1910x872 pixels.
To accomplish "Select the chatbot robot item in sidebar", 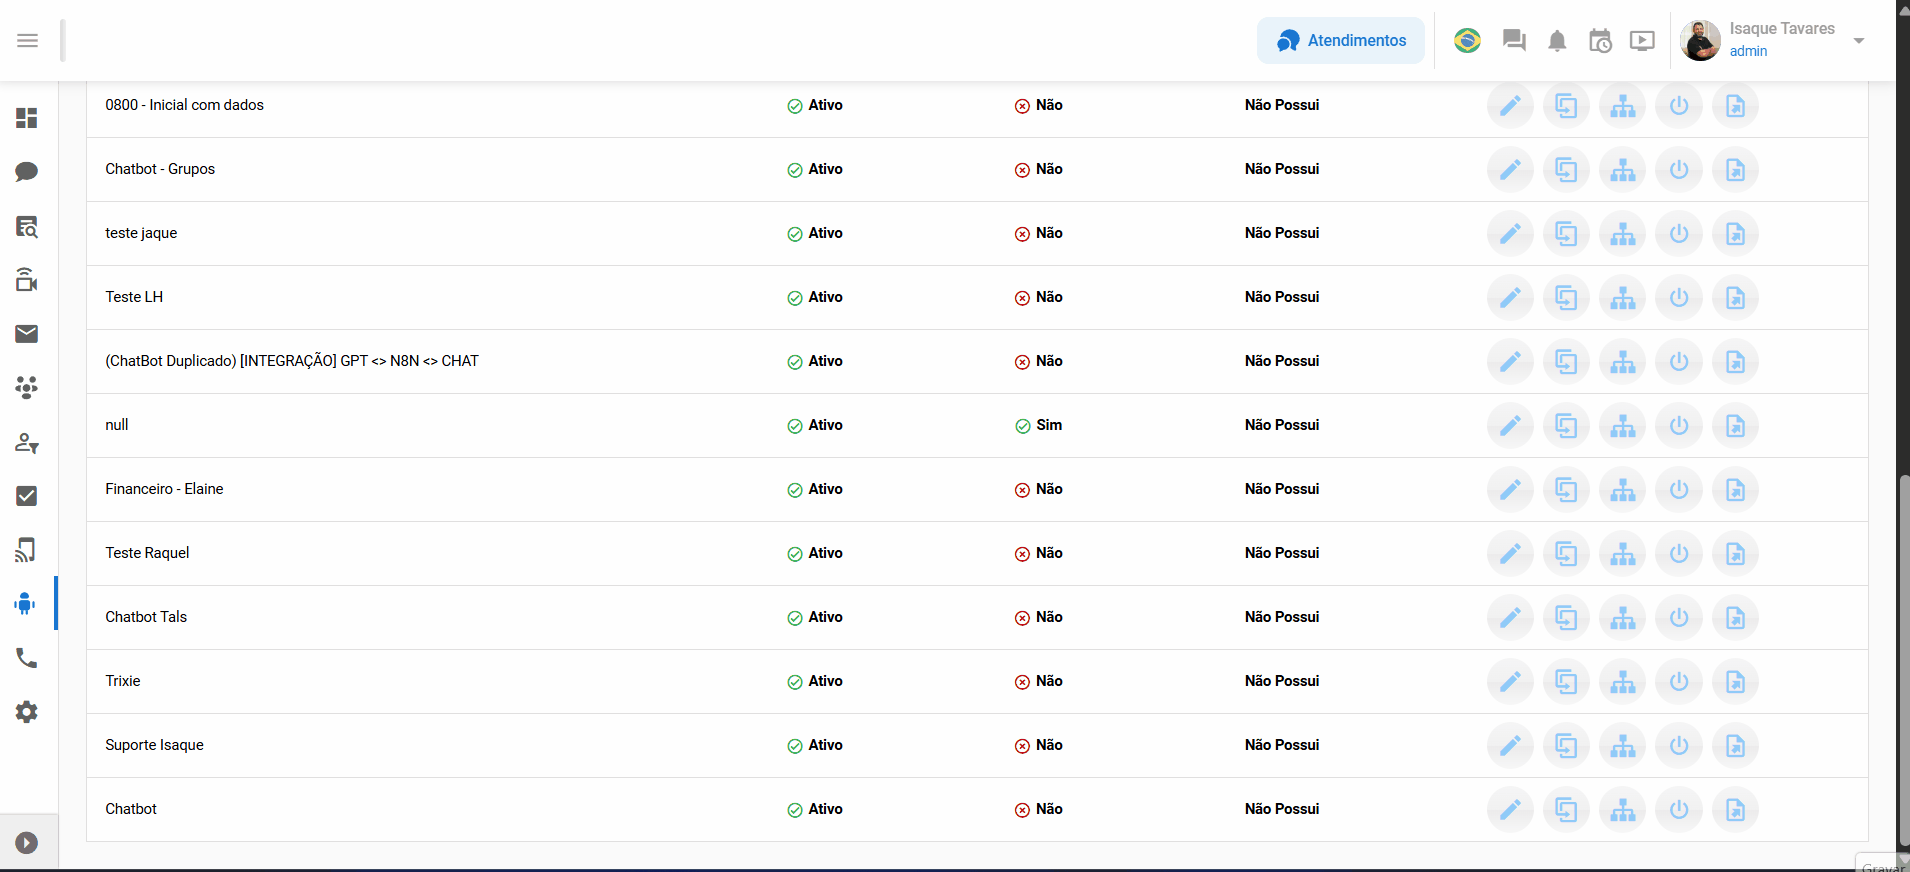I will point(27,604).
